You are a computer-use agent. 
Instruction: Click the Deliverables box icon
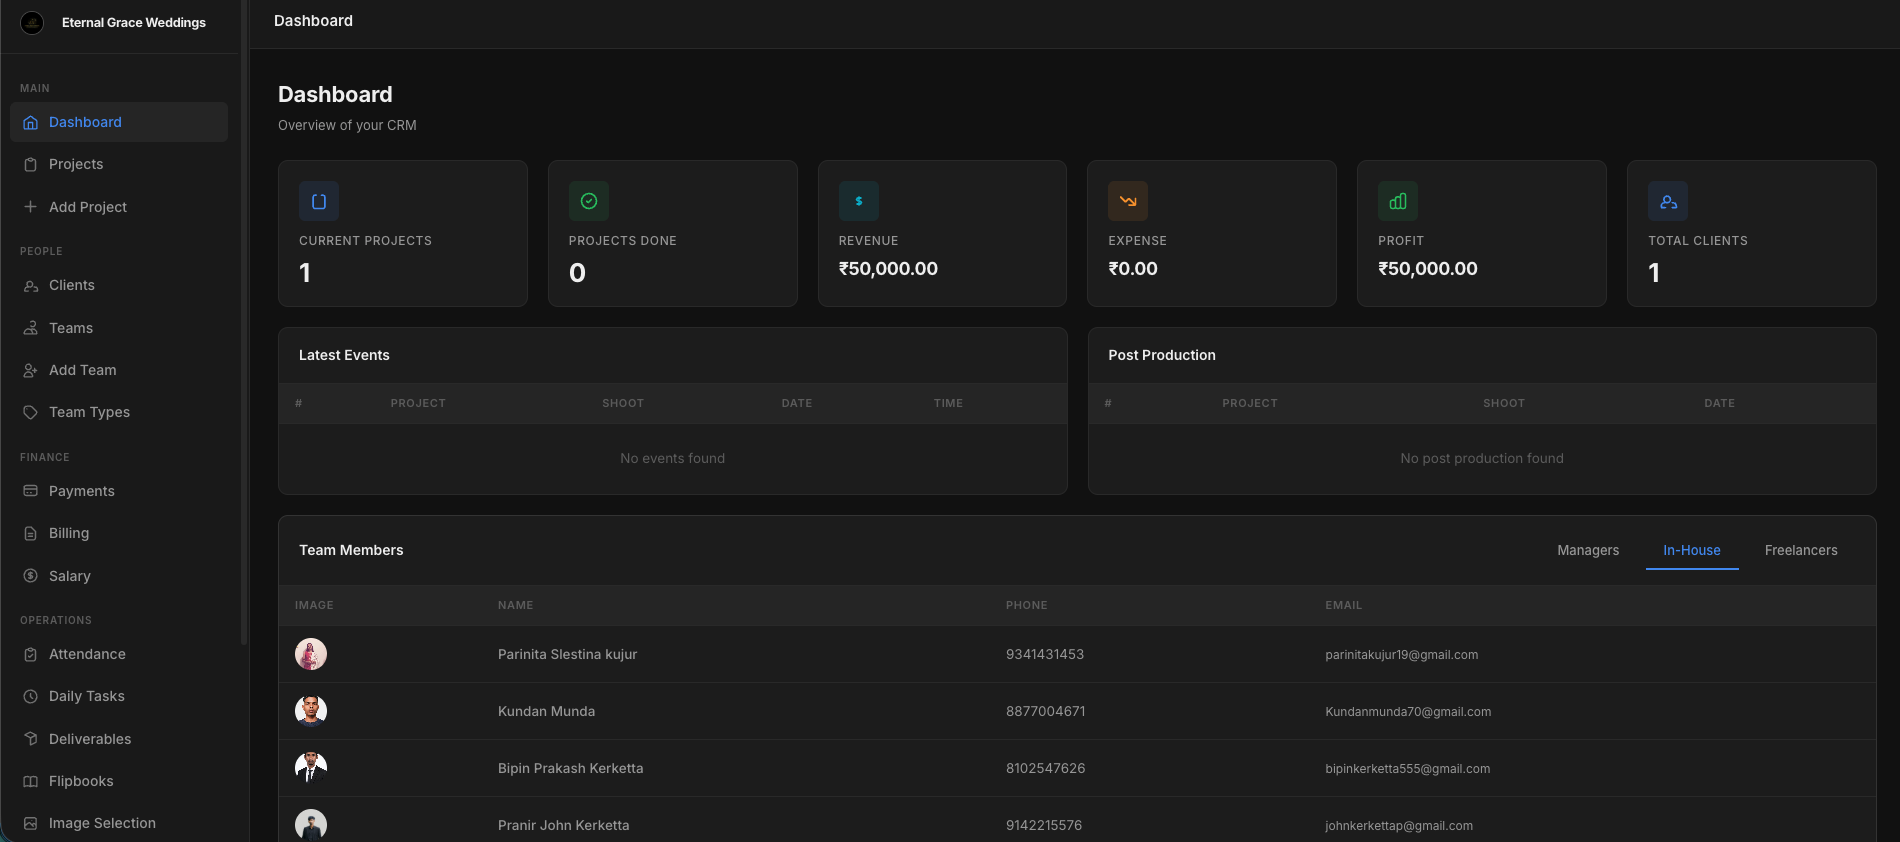coord(30,739)
